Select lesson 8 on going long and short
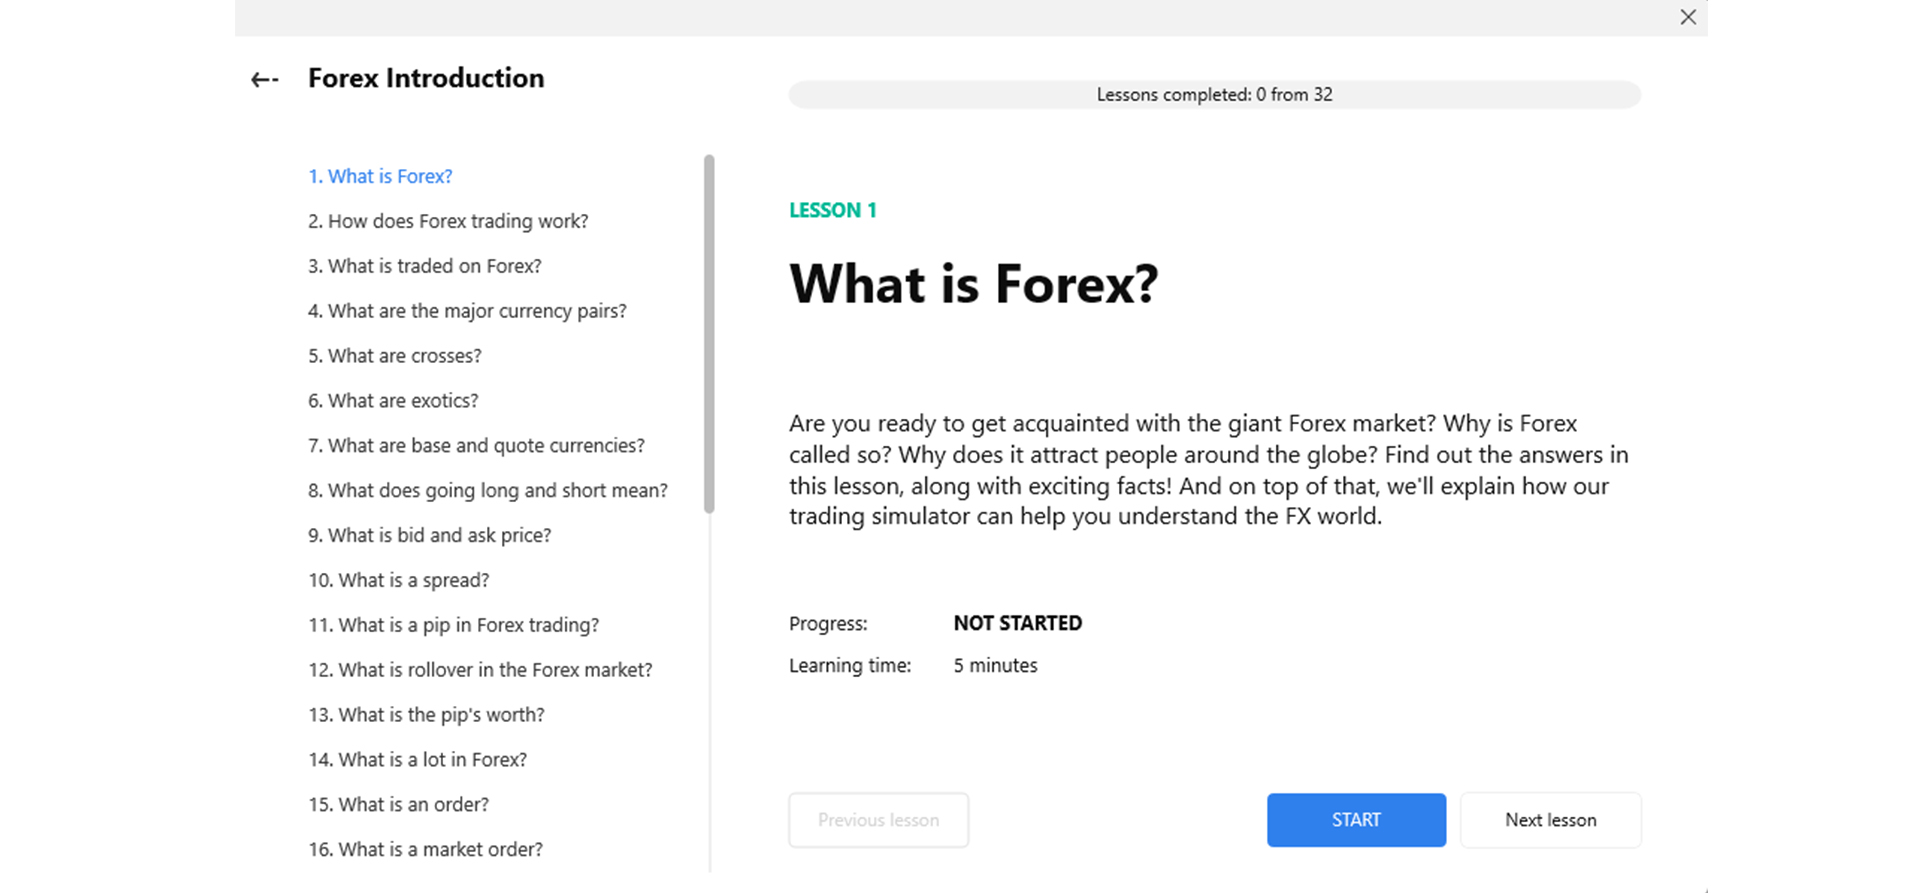 coord(488,491)
